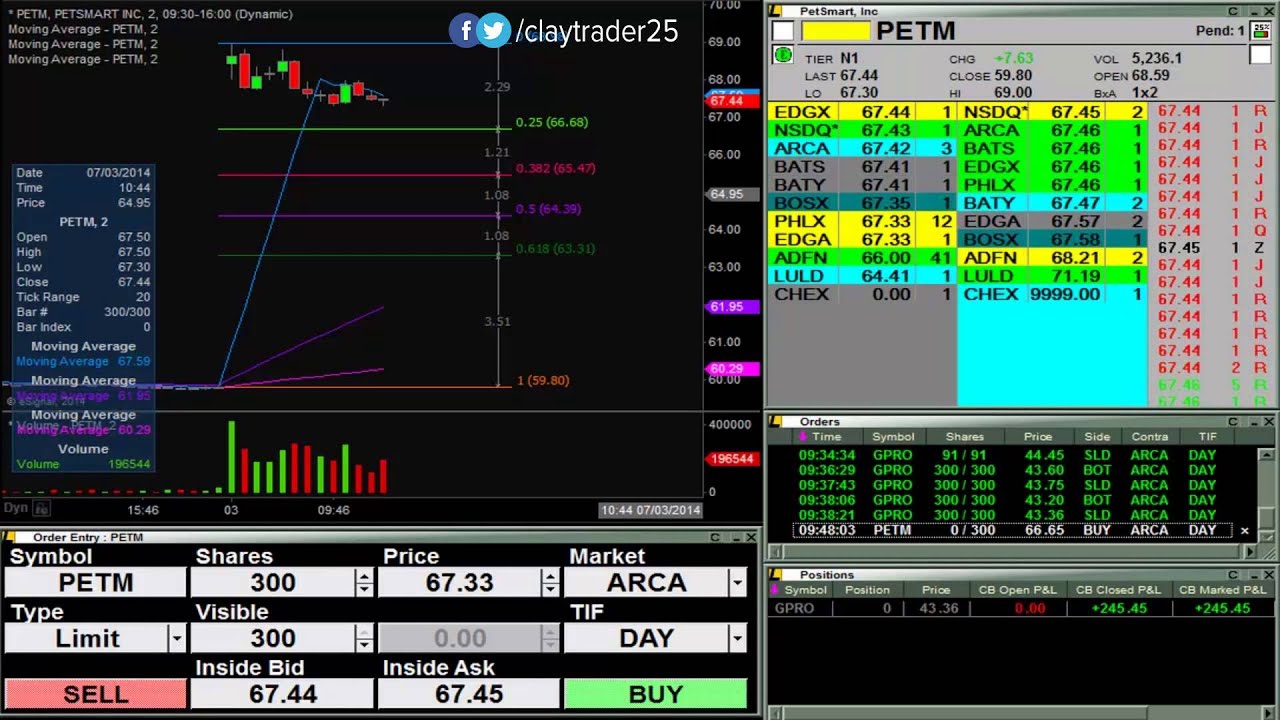Click the Orders horizontal scroll-left arrow
Image resolution: width=1280 pixels, height=720 pixels.
tap(776, 552)
